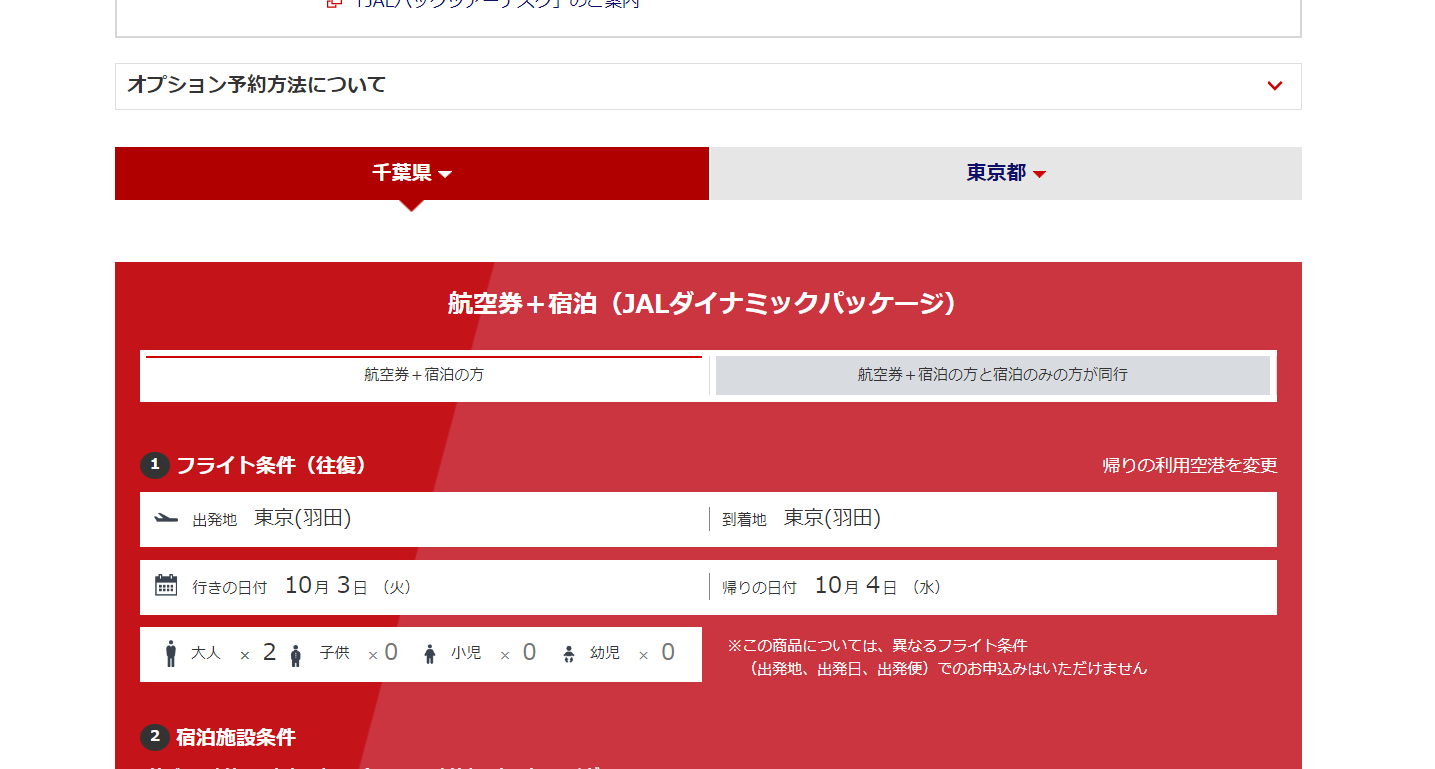Click the ※この商品については notice text
The width and height of the screenshot is (1435, 769).
pos(937,657)
